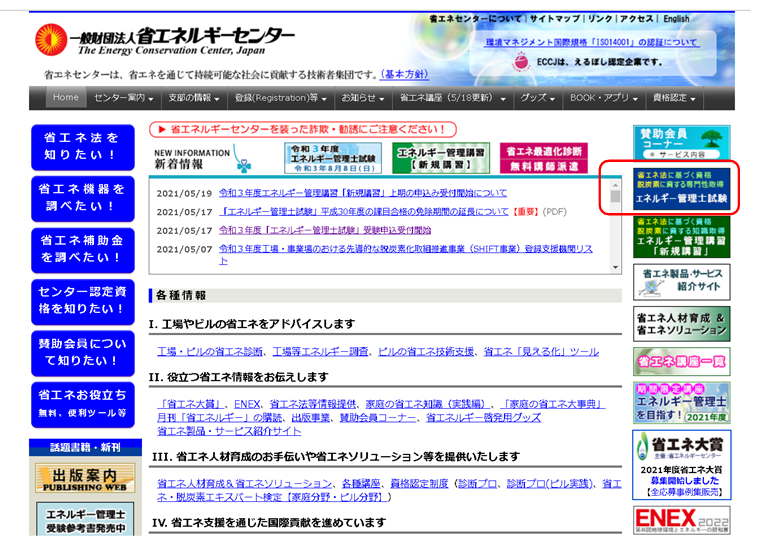Open the 省エネ「見える化」ツール link
This screenshot has height=553, width=759.
coord(541,352)
